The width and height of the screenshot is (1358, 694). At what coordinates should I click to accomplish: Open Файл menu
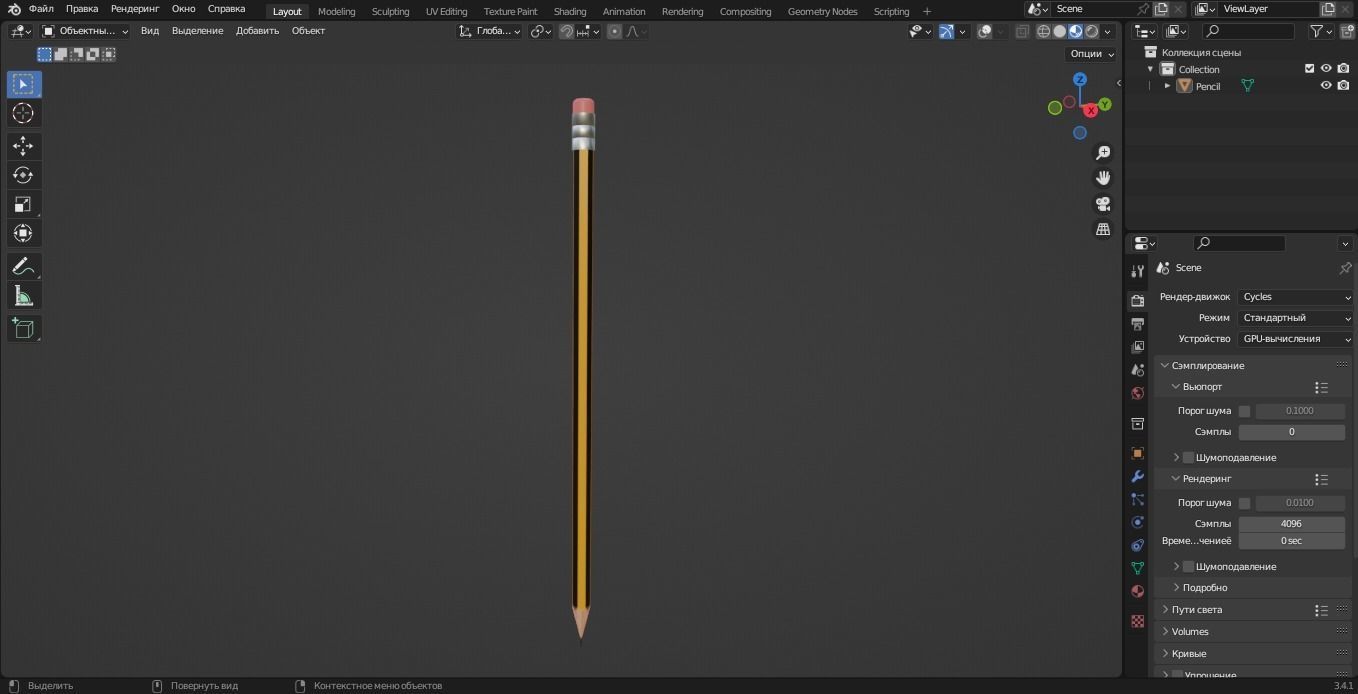click(41, 9)
